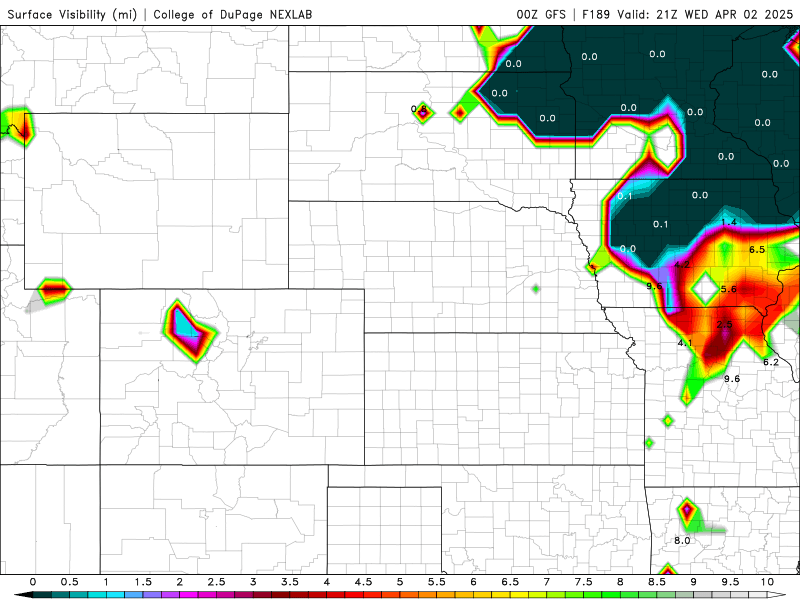This screenshot has width=800, height=600.
Task: Click the legend label '9.5'
Action: (730, 582)
